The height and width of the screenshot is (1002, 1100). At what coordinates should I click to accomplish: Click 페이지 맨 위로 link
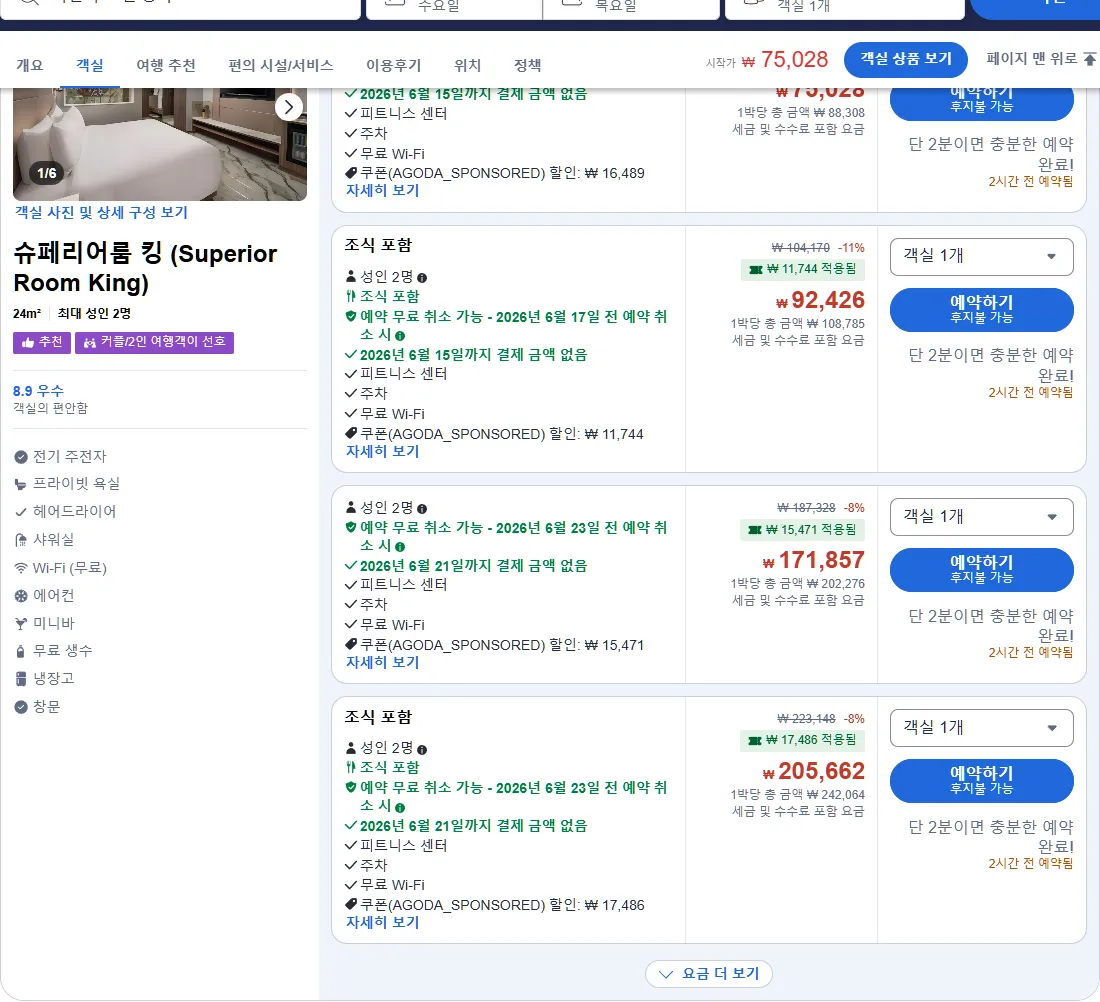pyautogui.click(x=1031, y=58)
